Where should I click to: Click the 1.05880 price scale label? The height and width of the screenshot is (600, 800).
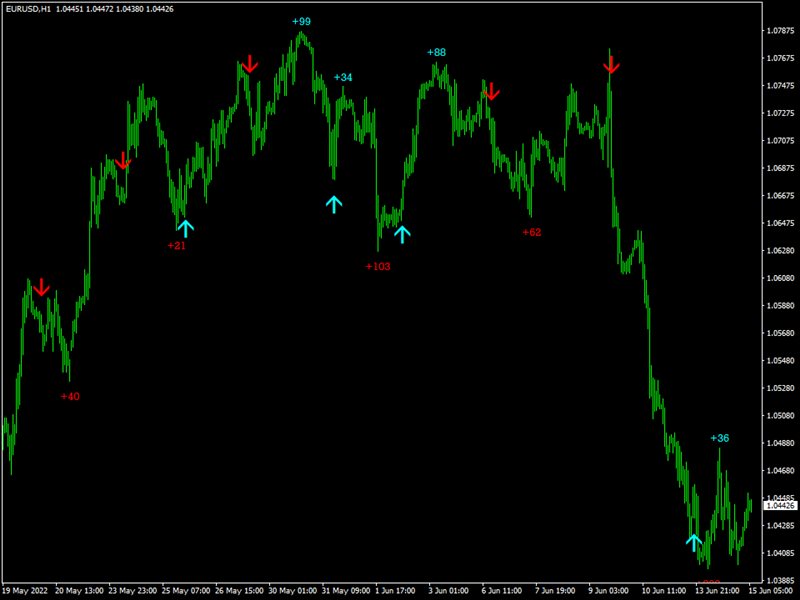(x=781, y=306)
